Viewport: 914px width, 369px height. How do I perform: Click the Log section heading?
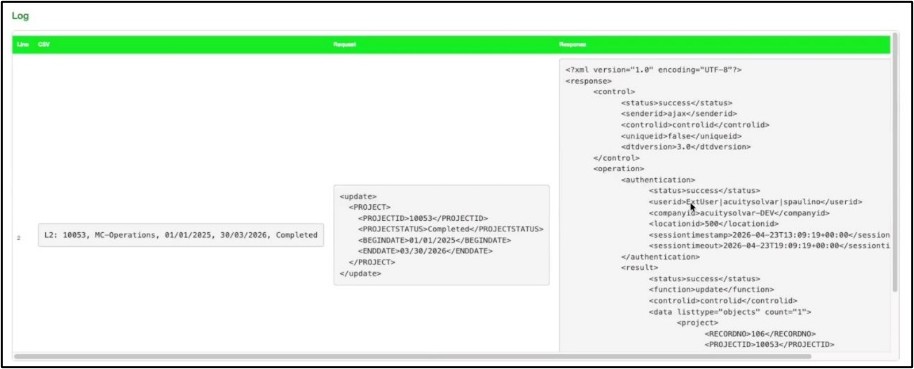pyautogui.click(x=20, y=16)
